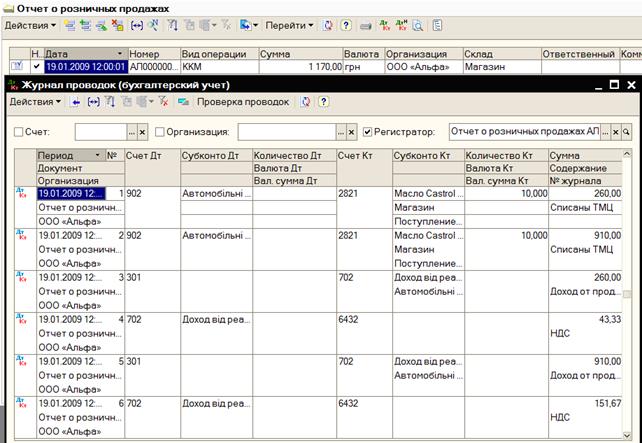Click refresh icon in journal toolbar
This screenshot has width=642, height=443.
(305, 102)
